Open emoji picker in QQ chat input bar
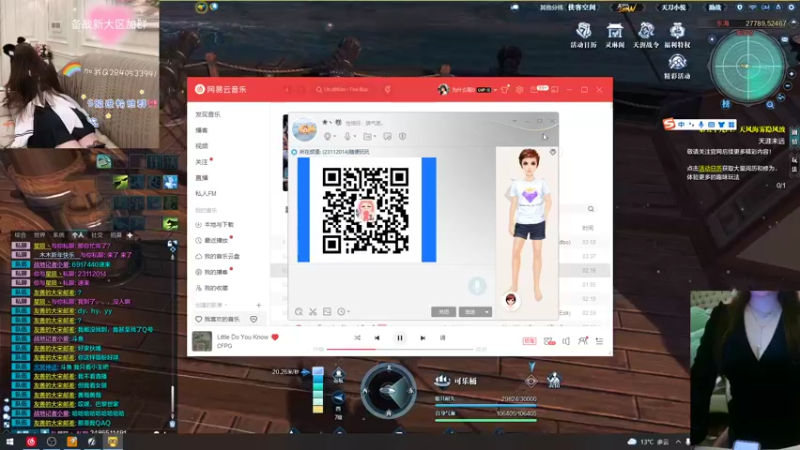 pos(298,312)
